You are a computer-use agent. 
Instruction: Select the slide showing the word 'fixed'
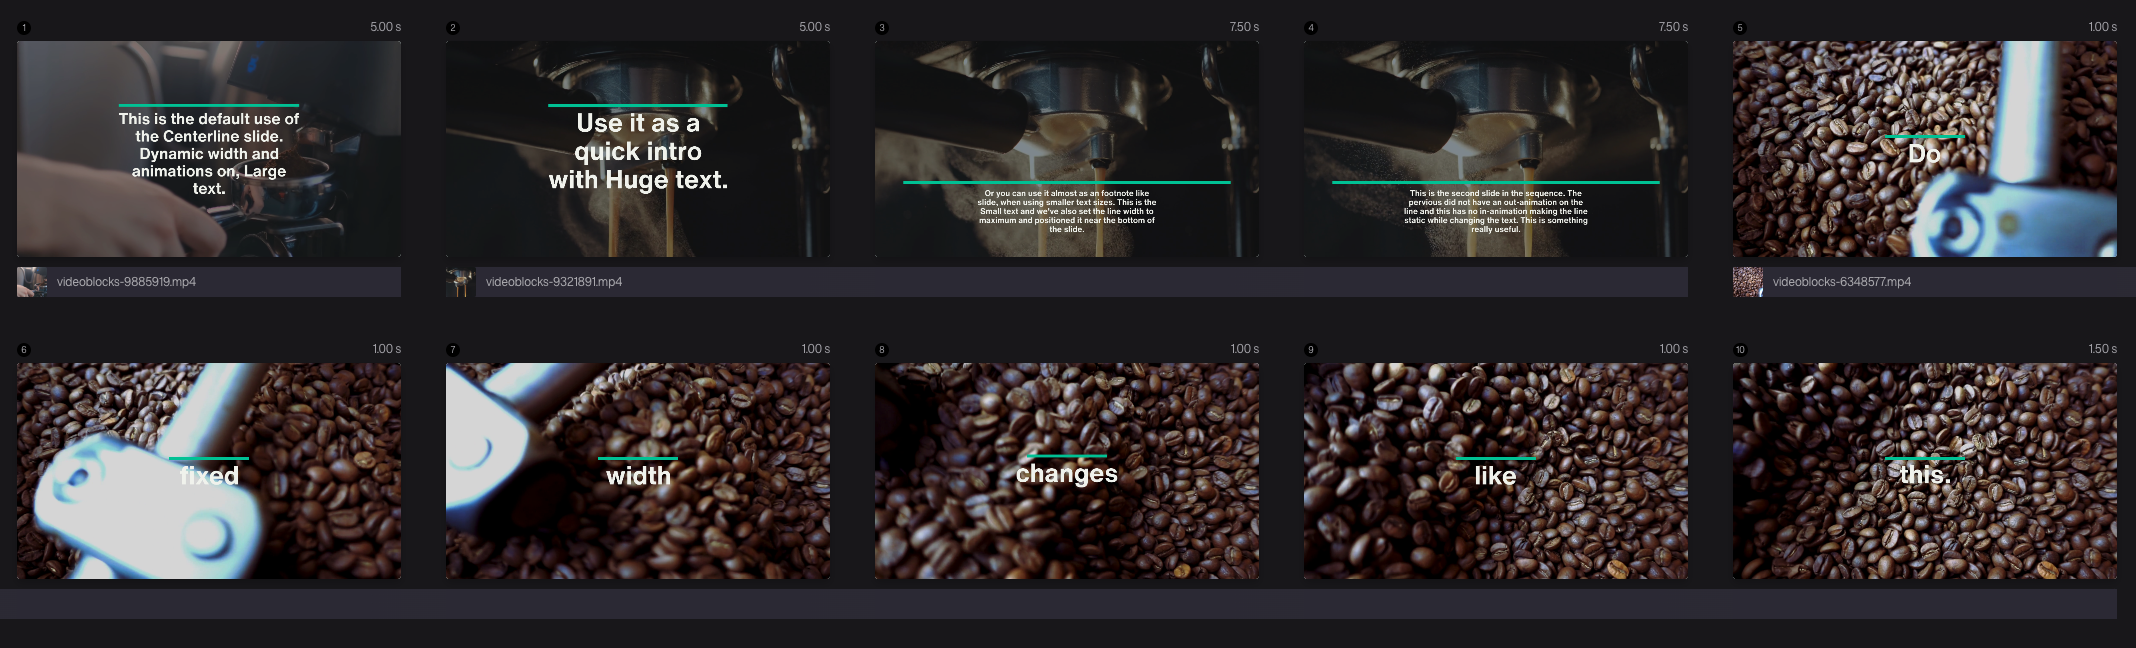pos(209,471)
